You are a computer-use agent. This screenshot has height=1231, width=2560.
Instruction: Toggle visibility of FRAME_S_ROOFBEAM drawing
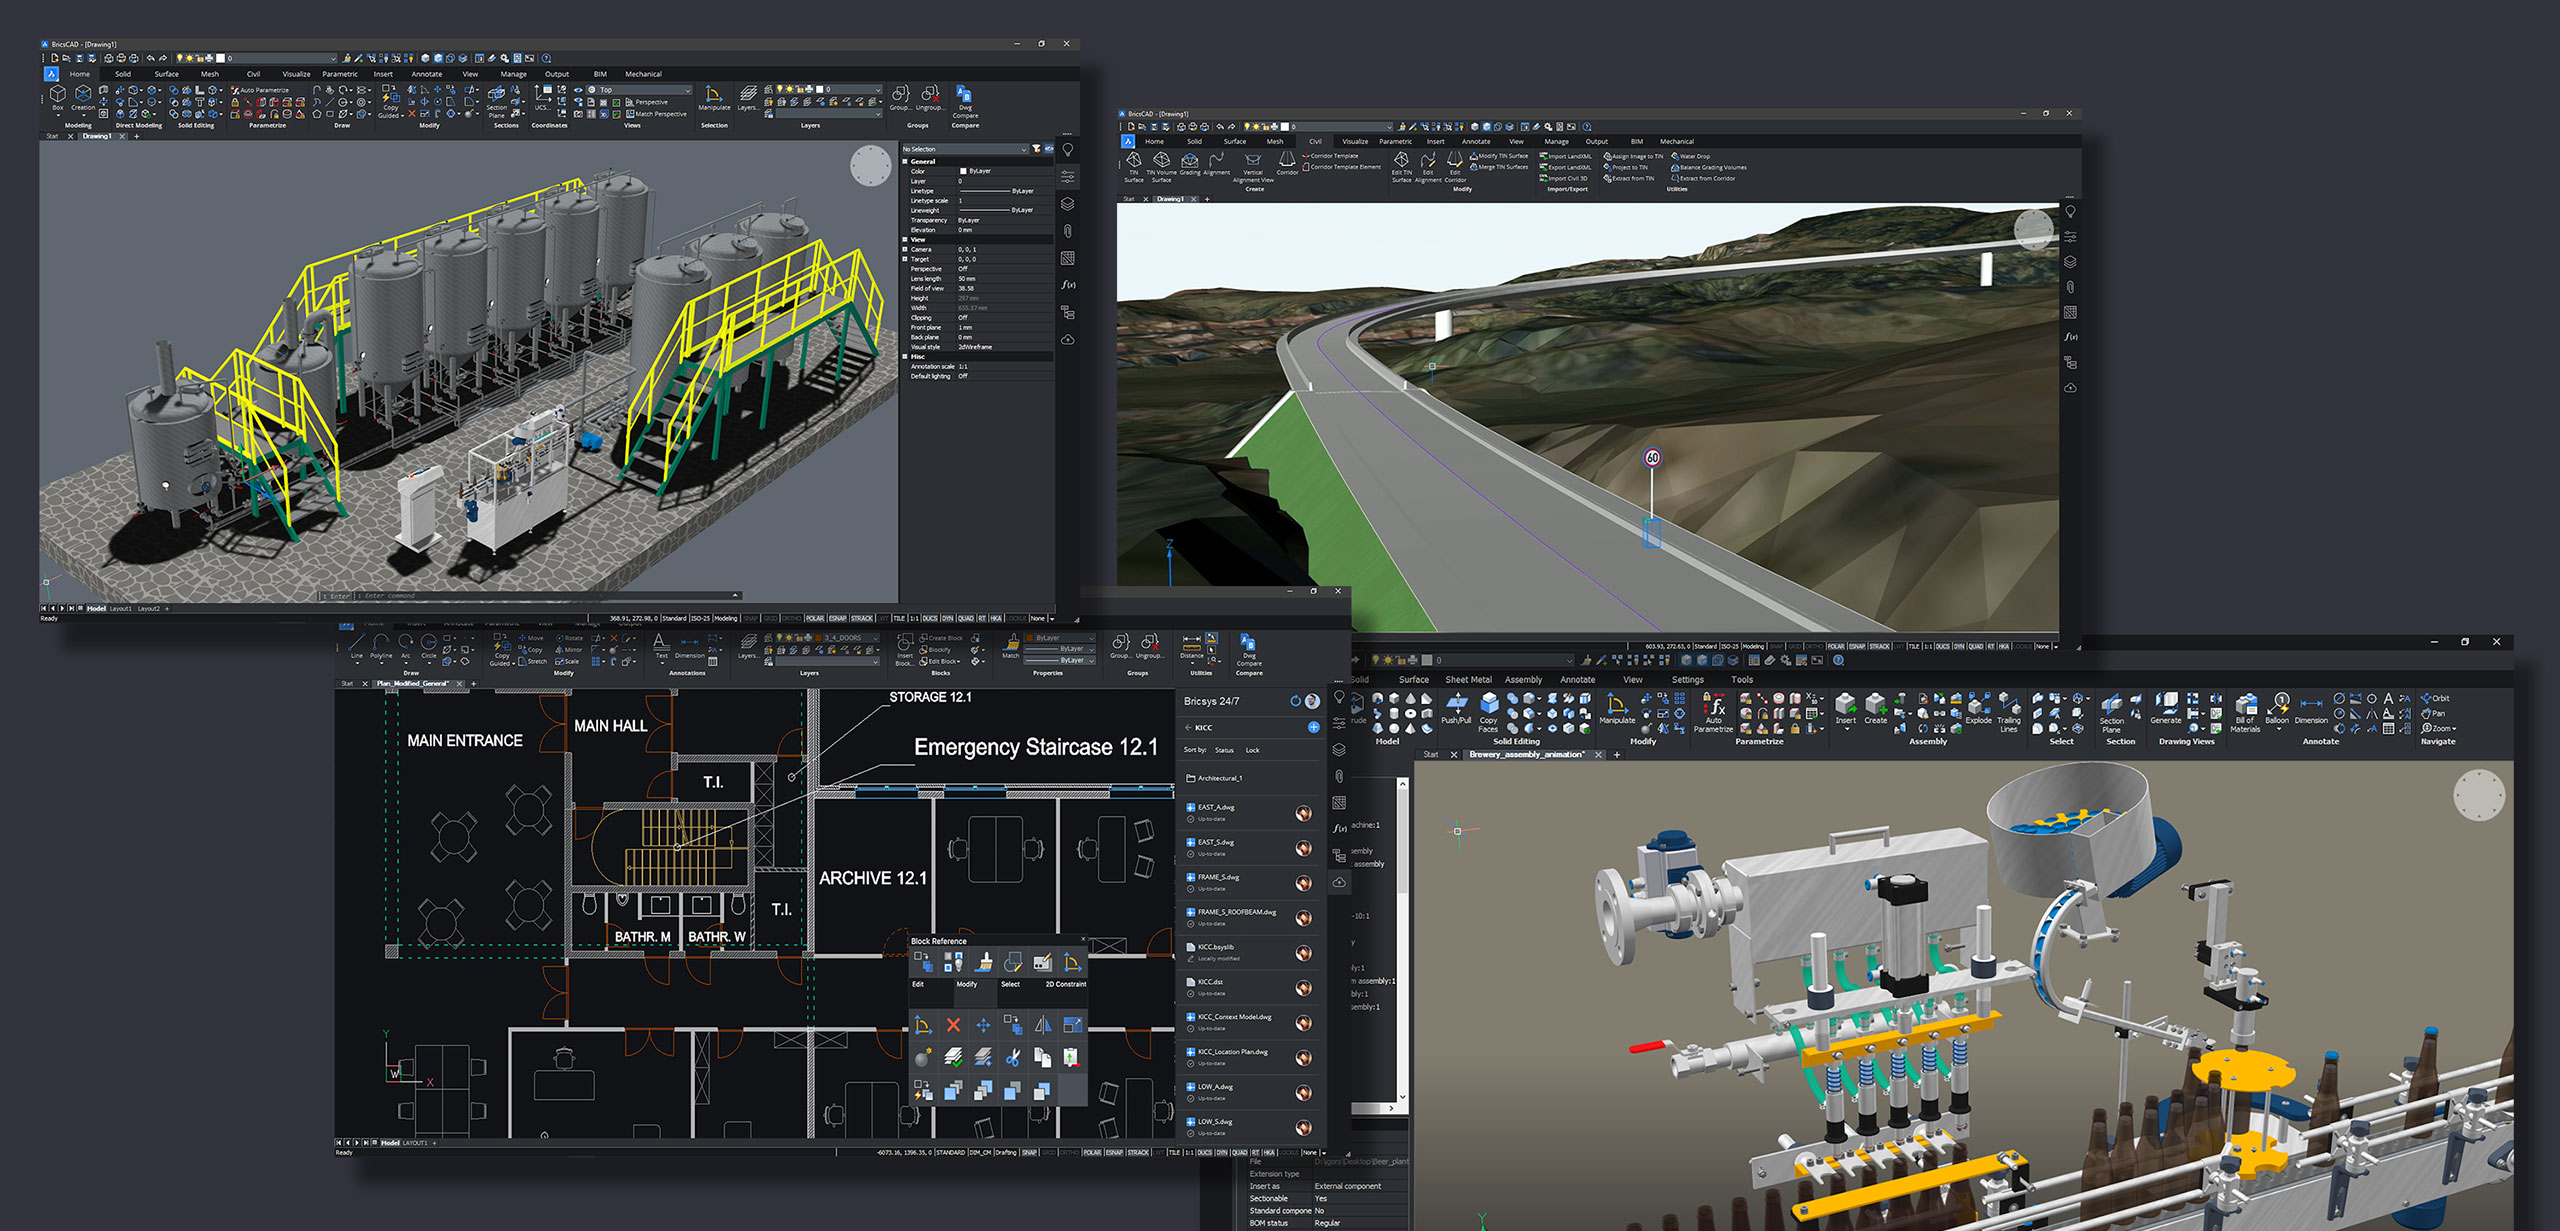pos(1192,911)
